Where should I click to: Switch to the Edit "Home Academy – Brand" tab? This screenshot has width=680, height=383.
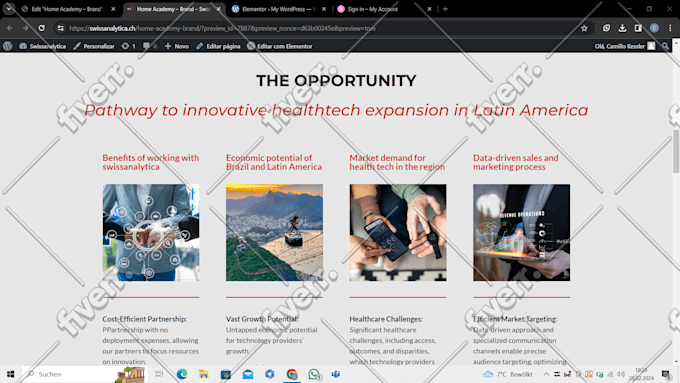[66, 9]
